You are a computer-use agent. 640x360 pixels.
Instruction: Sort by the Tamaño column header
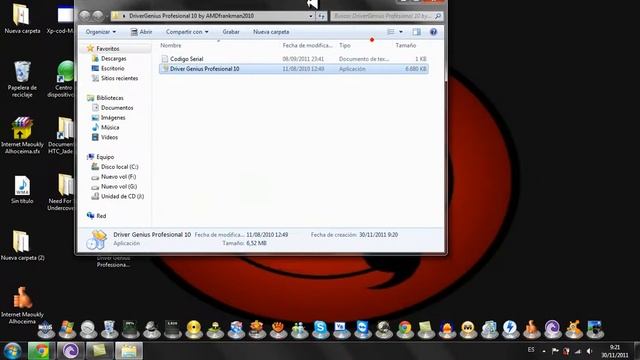coord(406,45)
